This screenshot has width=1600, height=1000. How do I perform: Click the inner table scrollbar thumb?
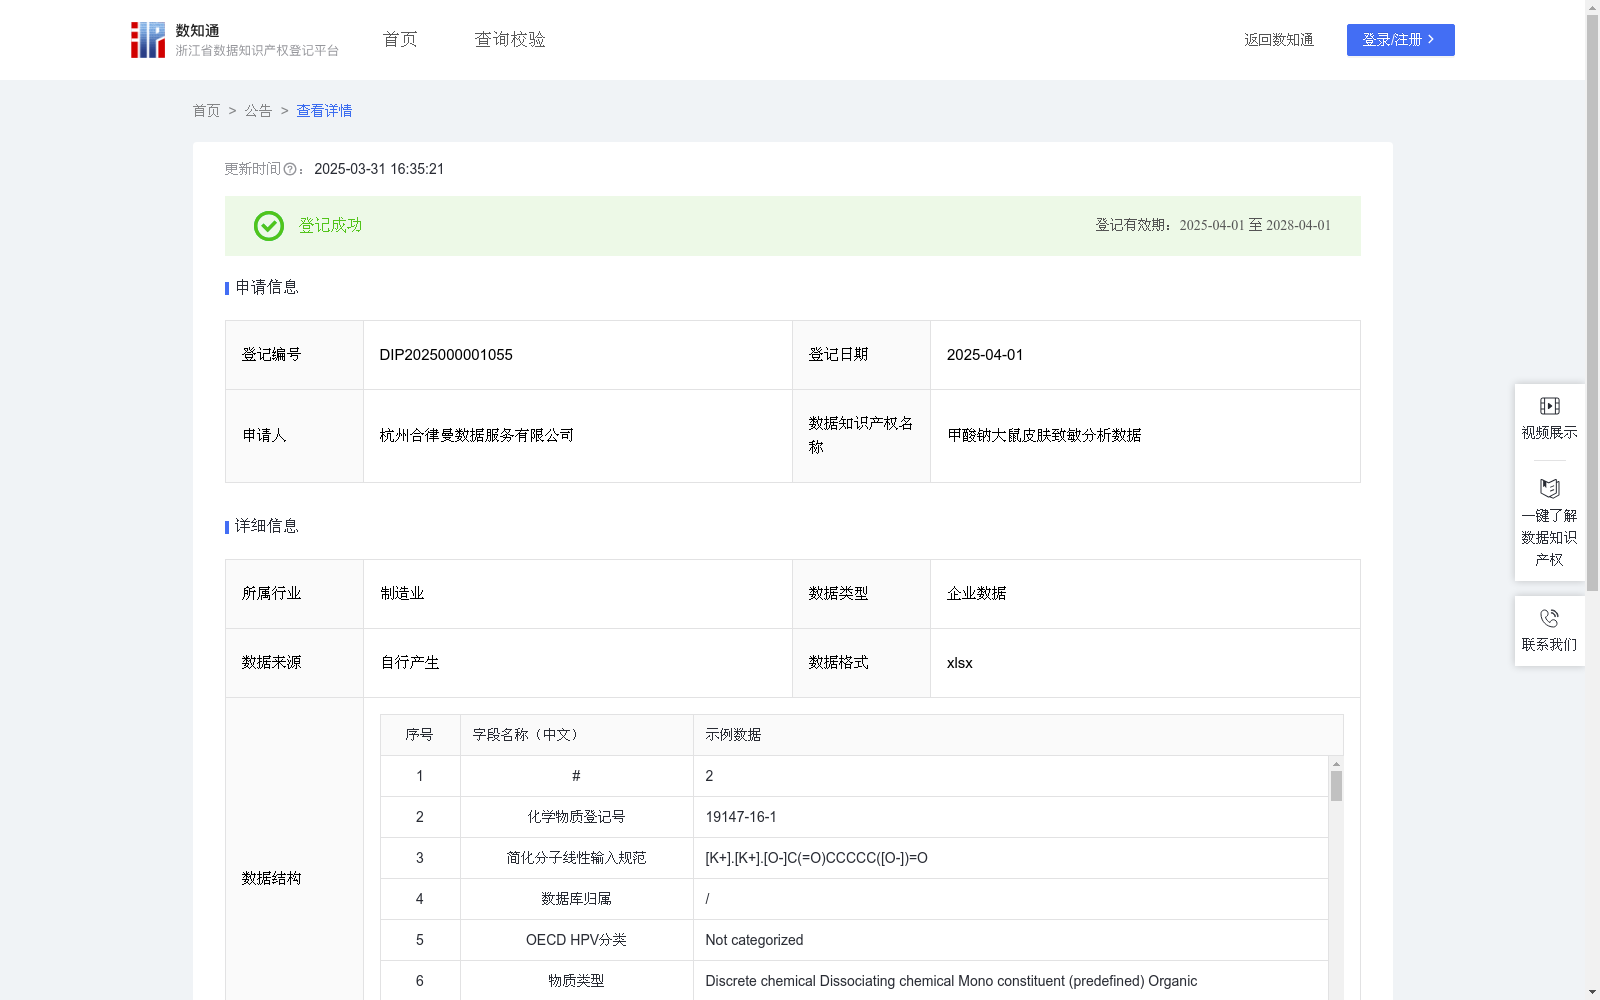pyautogui.click(x=1336, y=786)
